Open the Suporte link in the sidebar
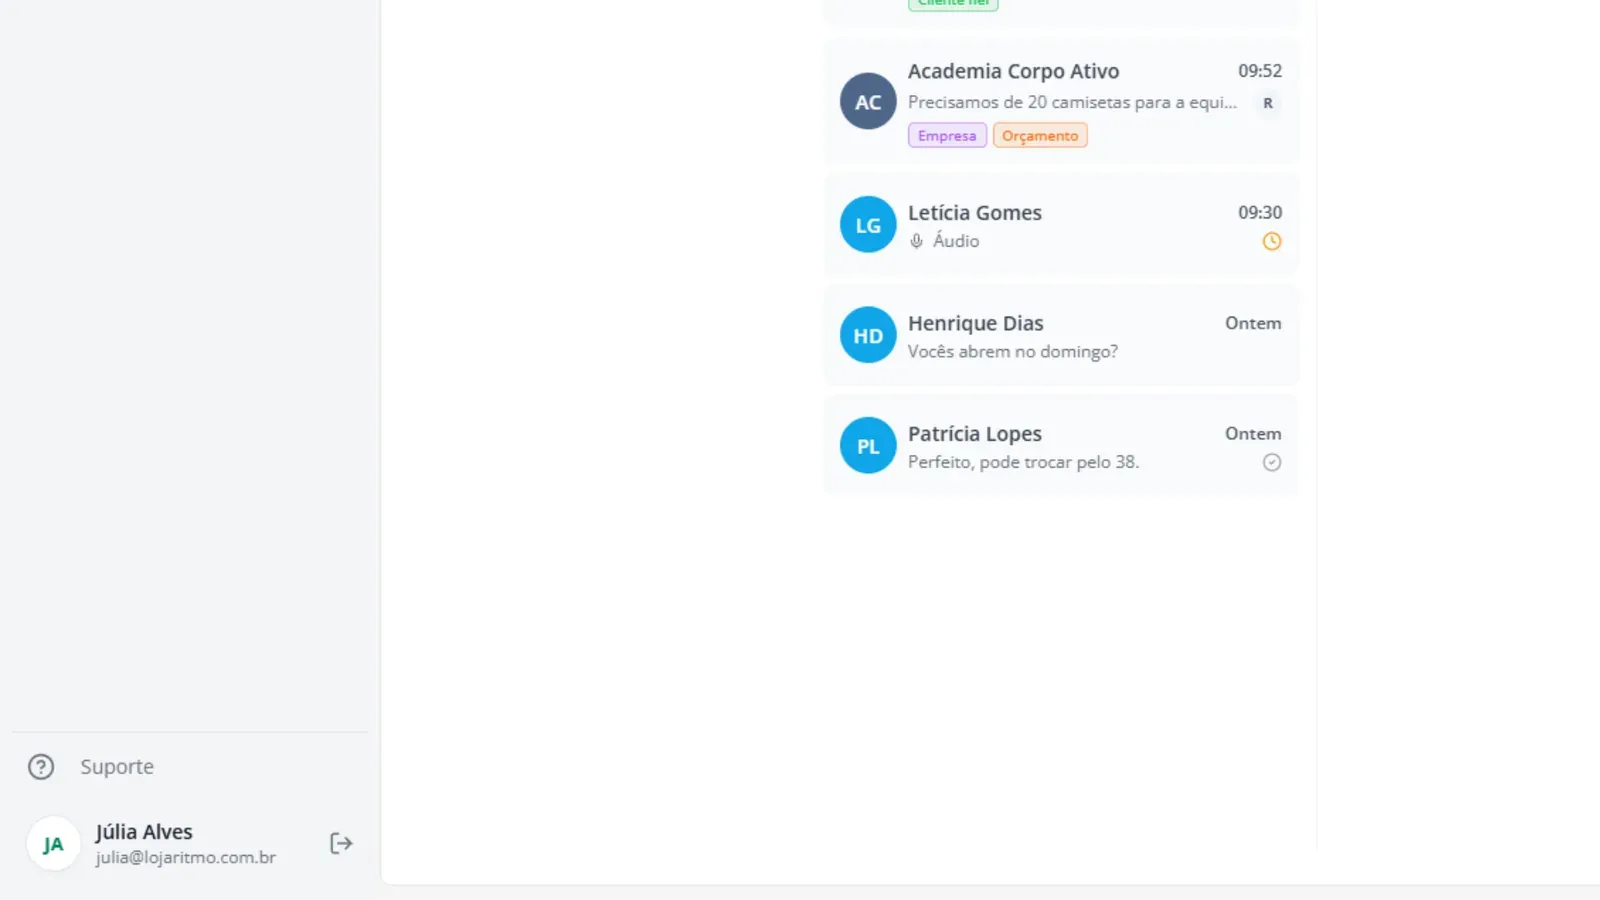Image resolution: width=1600 pixels, height=900 pixels. click(x=117, y=767)
